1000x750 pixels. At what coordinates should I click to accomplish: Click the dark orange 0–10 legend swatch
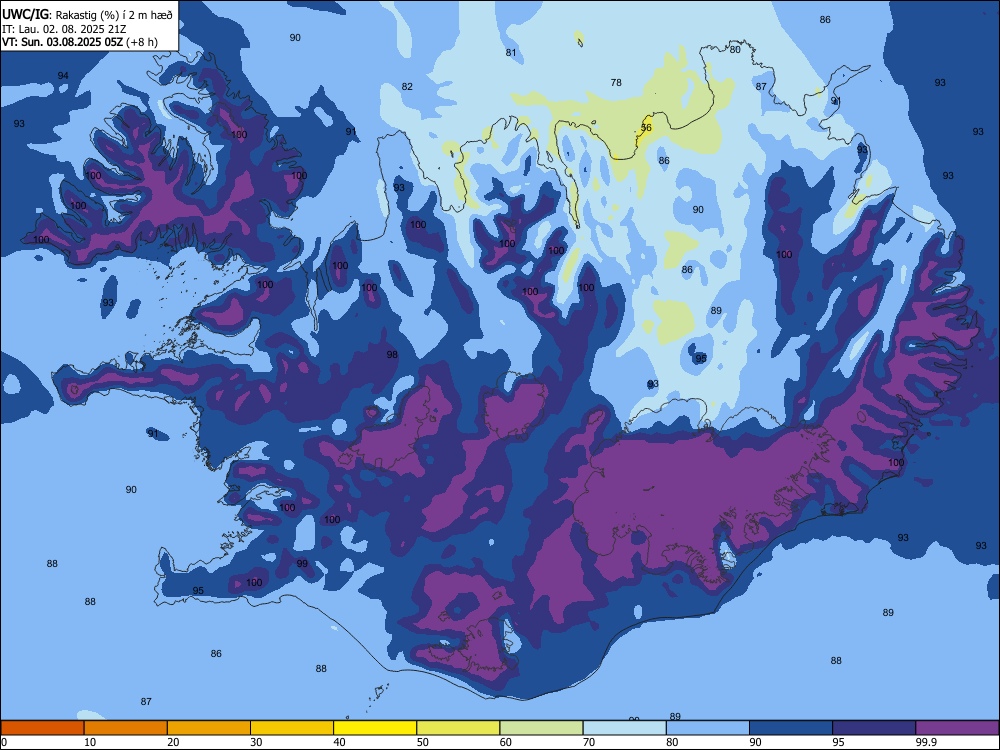coord(42,728)
